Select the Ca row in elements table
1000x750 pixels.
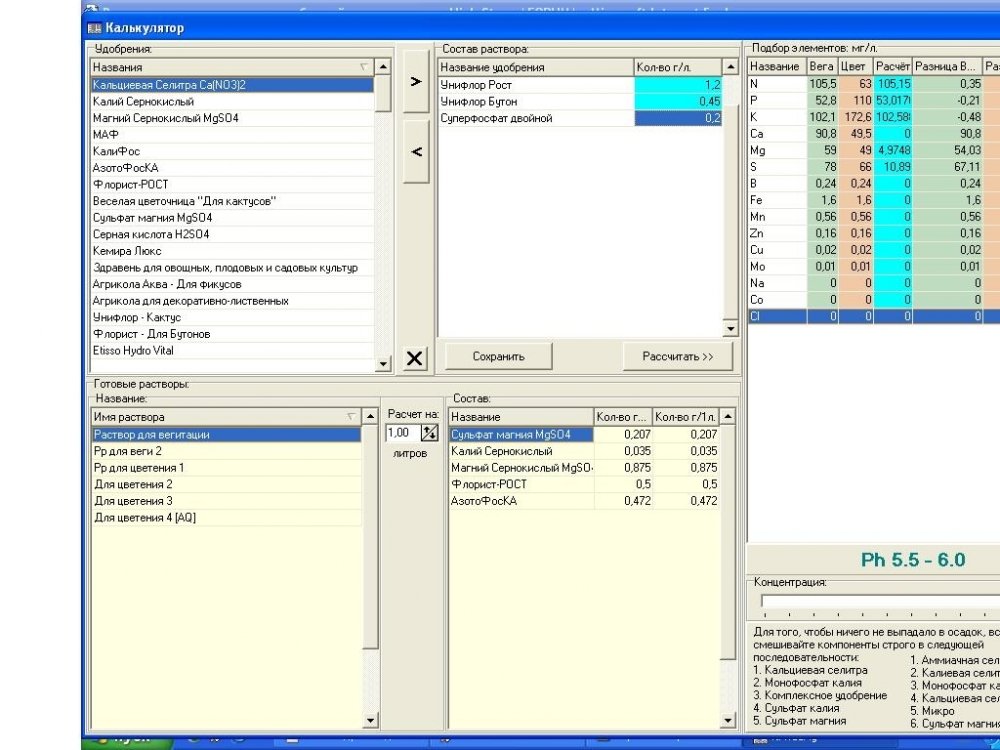click(874, 134)
